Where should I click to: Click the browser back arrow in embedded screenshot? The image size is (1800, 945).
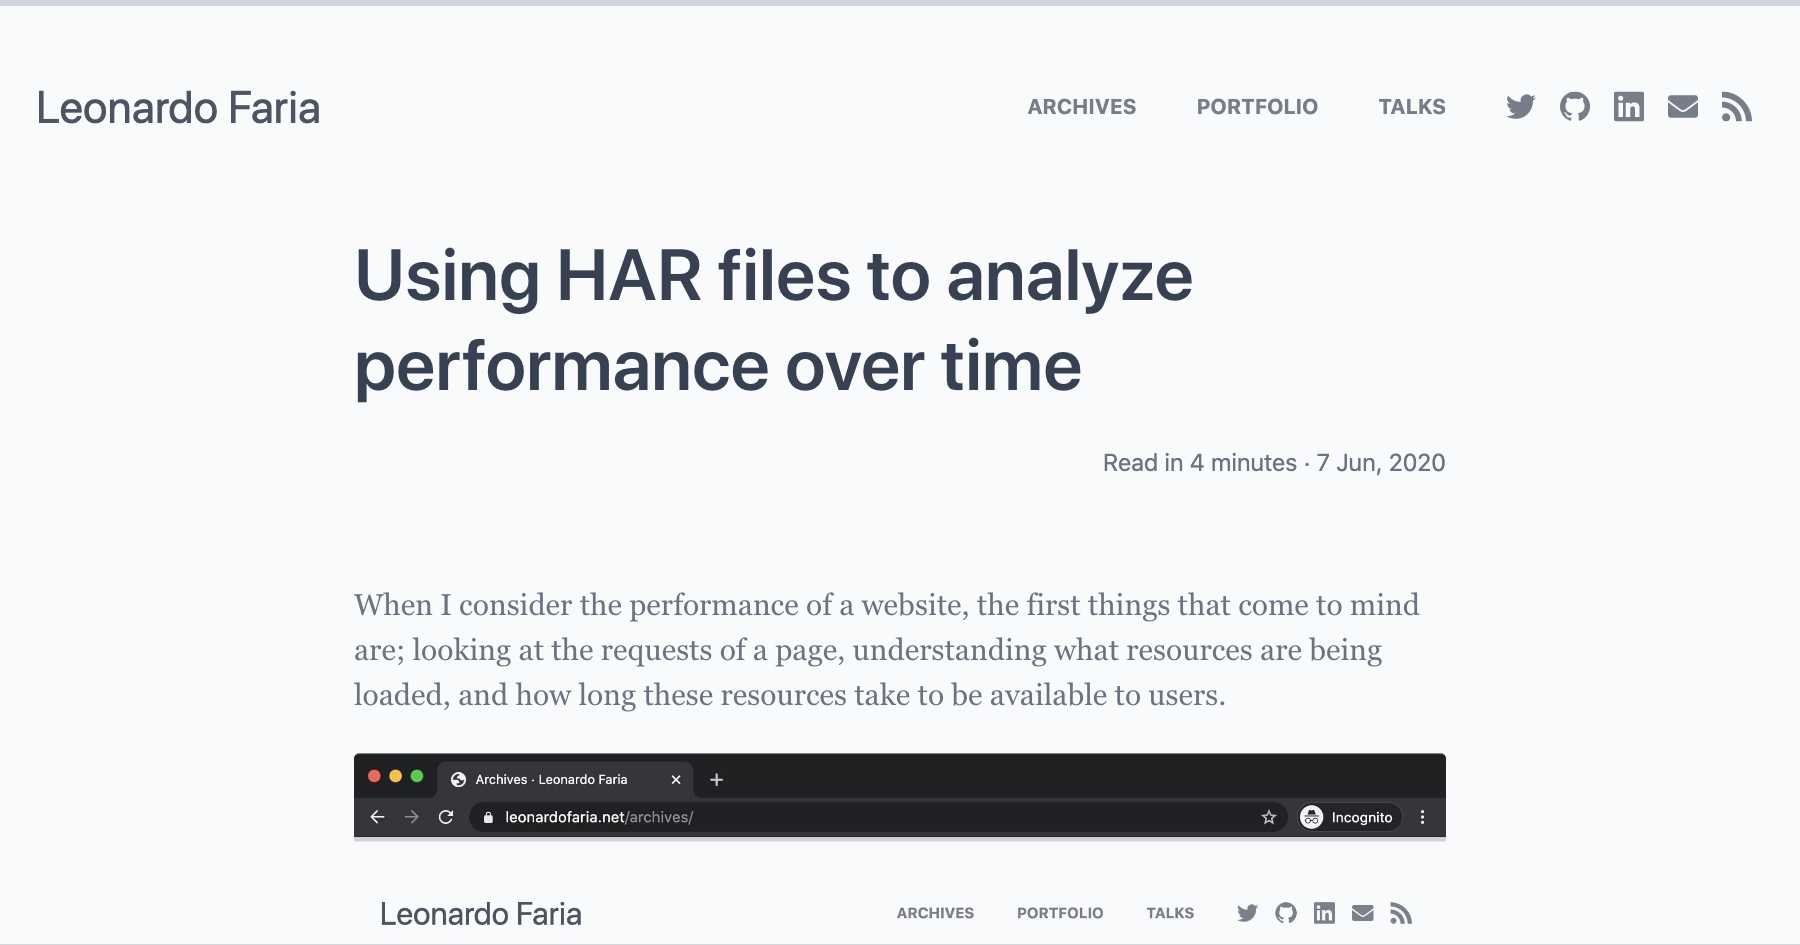377,817
